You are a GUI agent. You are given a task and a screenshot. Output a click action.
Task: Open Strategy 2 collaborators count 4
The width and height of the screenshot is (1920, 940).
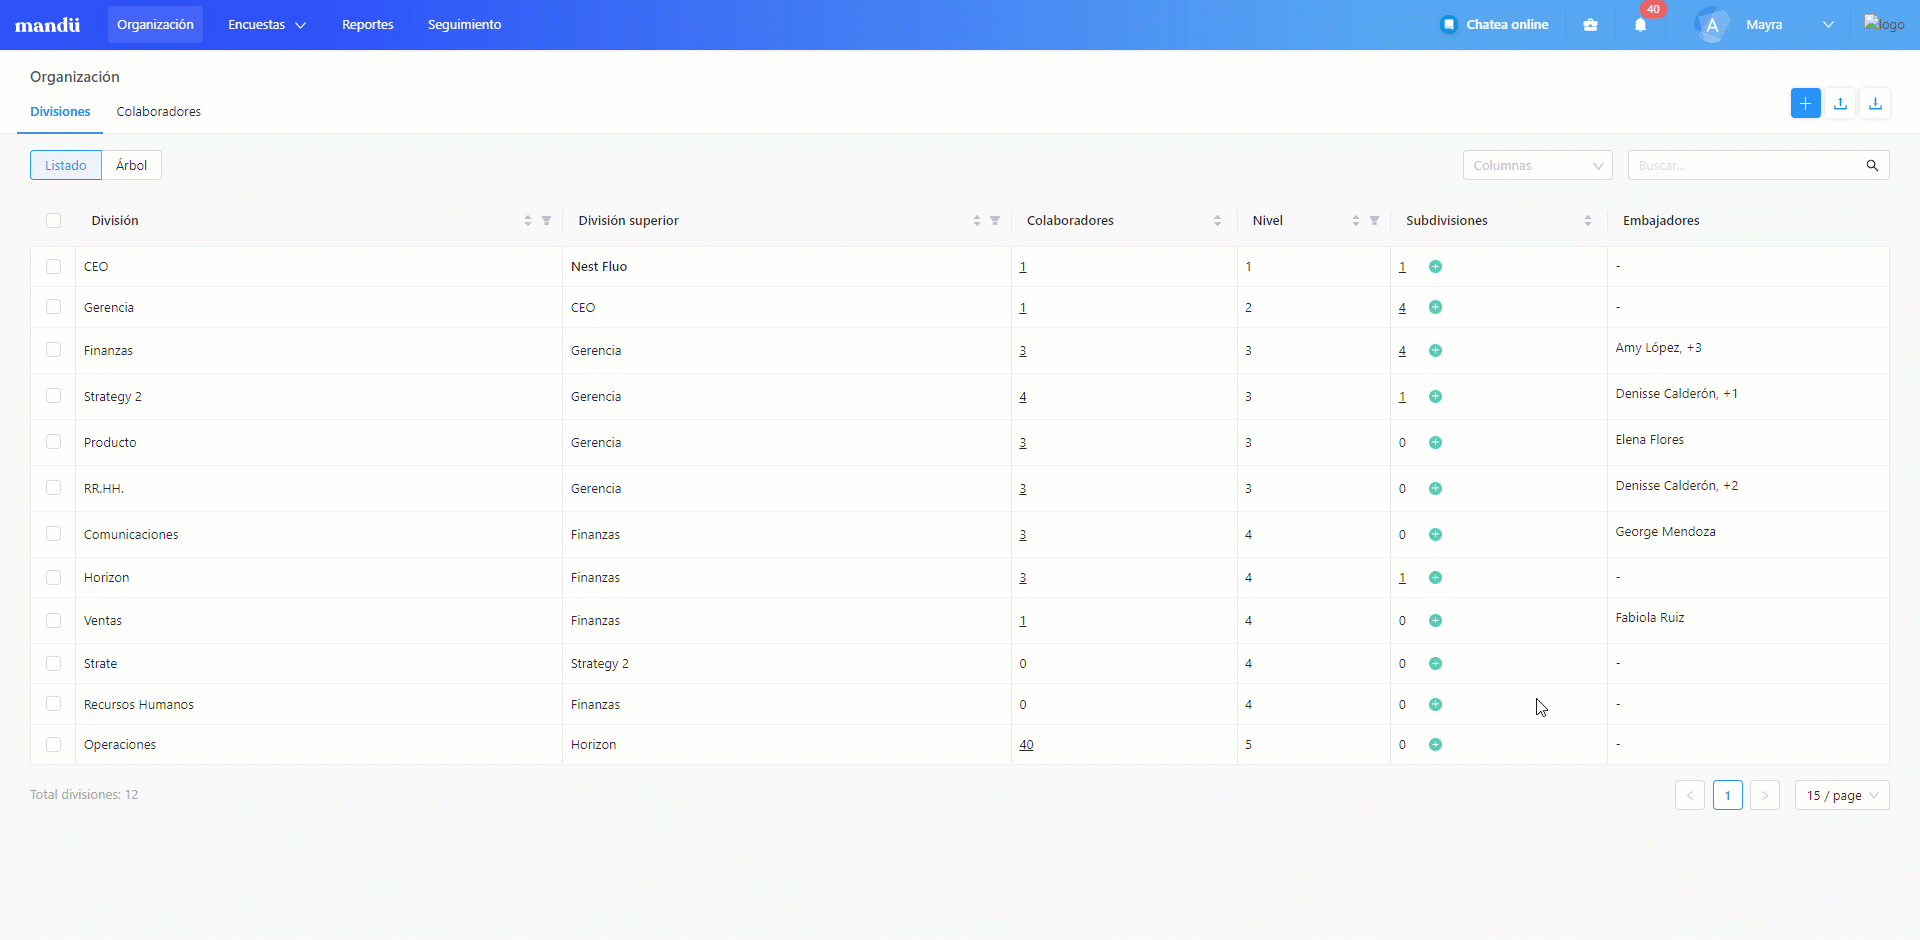click(x=1023, y=397)
